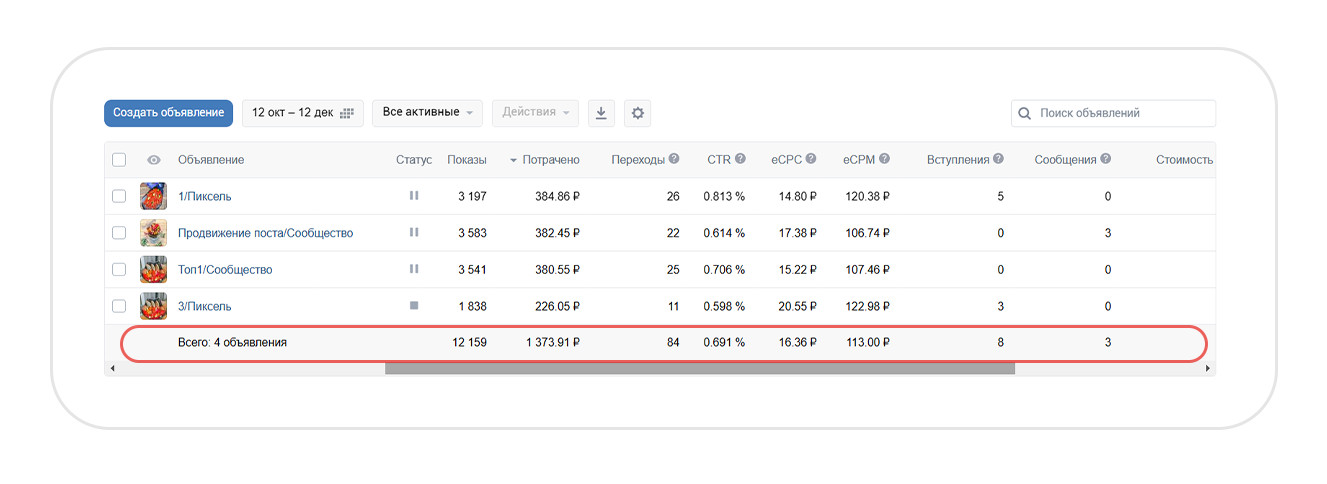1327x484 pixels.
Task: Click help icon next to Вступления
Action: (998, 159)
